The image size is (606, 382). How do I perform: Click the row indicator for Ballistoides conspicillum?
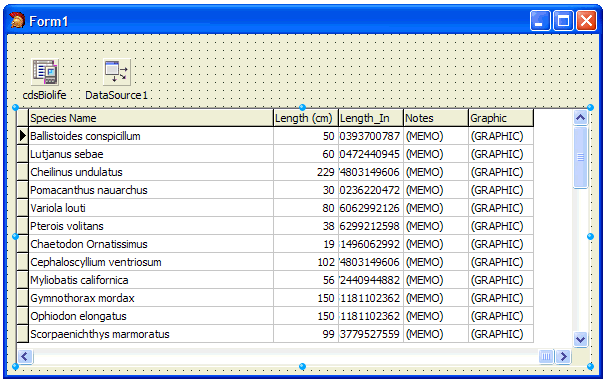click(x=23, y=136)
